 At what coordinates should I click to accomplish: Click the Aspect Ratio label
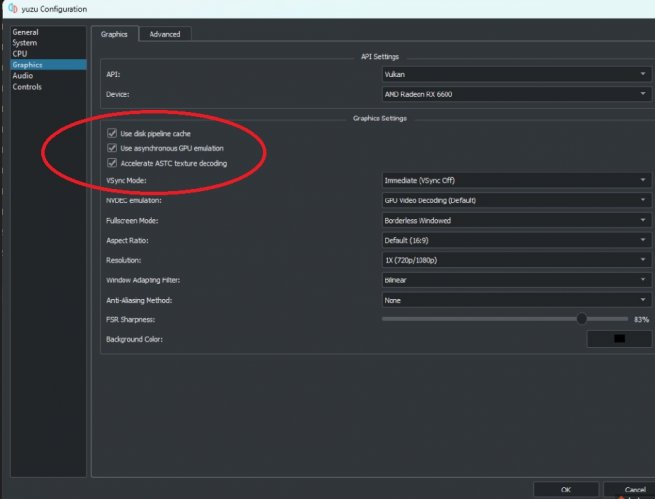point(127,241)
